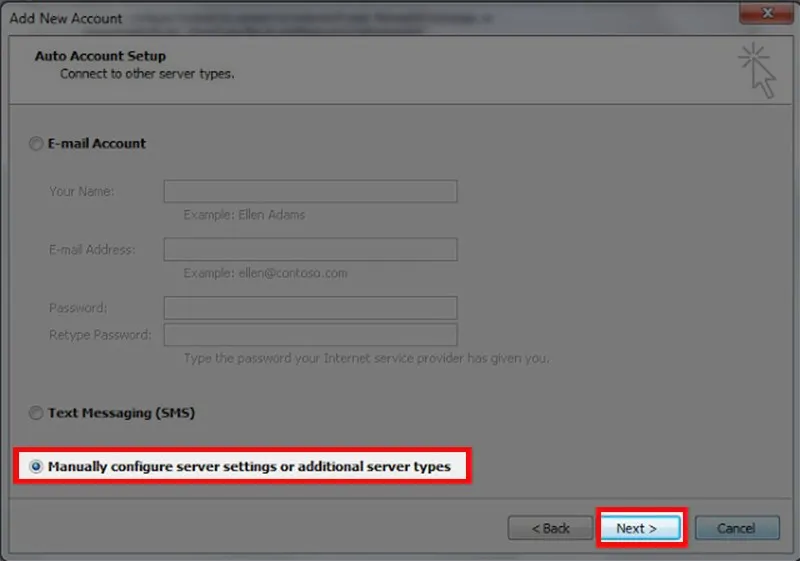Click the "Example: Ellen Adams" hint text
This screenshot has width=800, height=561.
point(245,215)
